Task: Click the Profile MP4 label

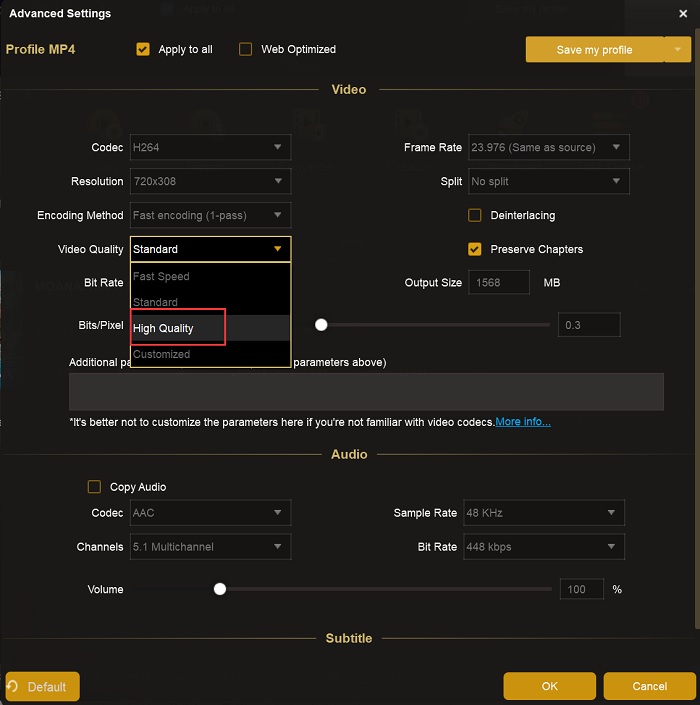Action: point(40,49)
